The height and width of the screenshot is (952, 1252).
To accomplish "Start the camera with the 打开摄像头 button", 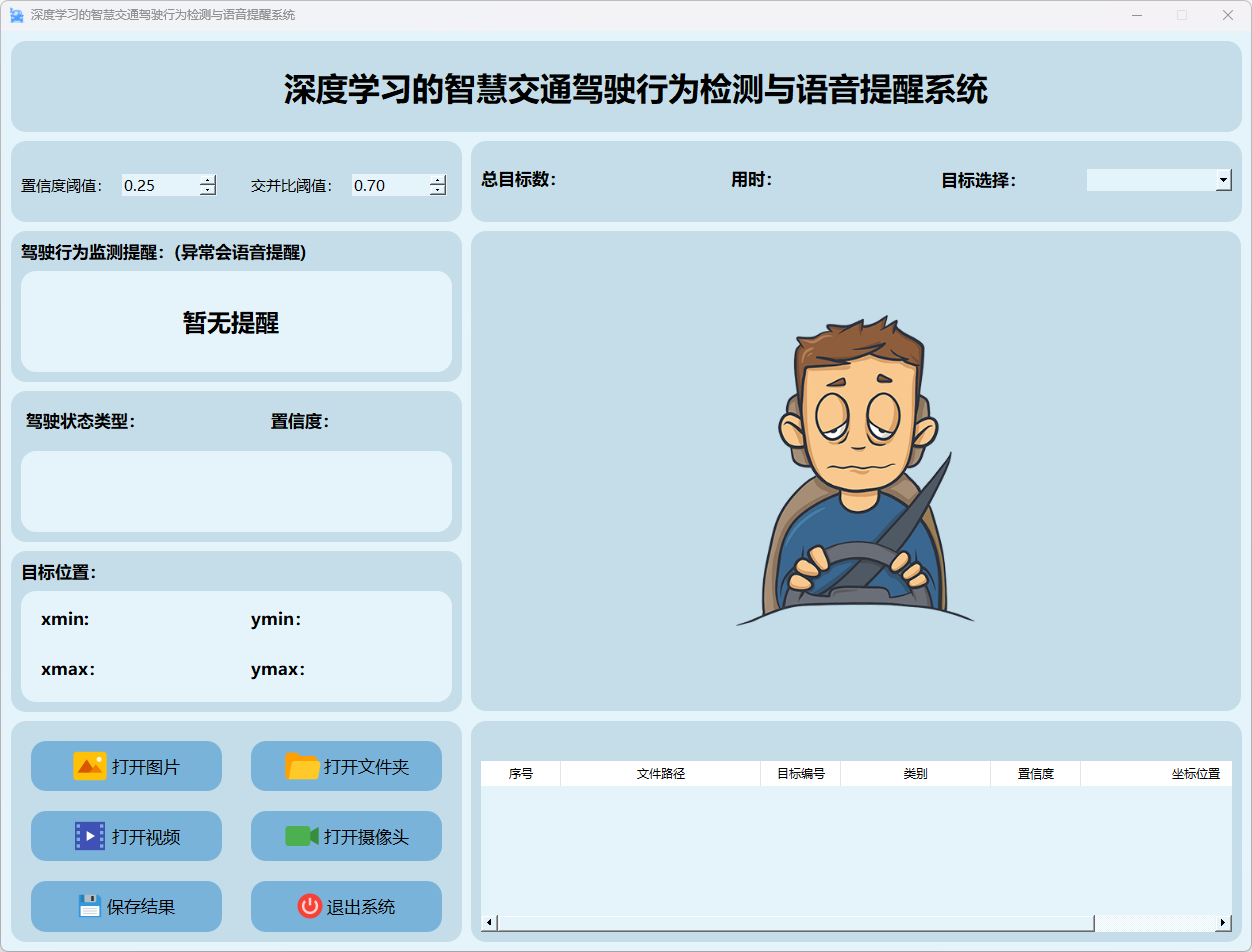I will click(x=346, y=836).
